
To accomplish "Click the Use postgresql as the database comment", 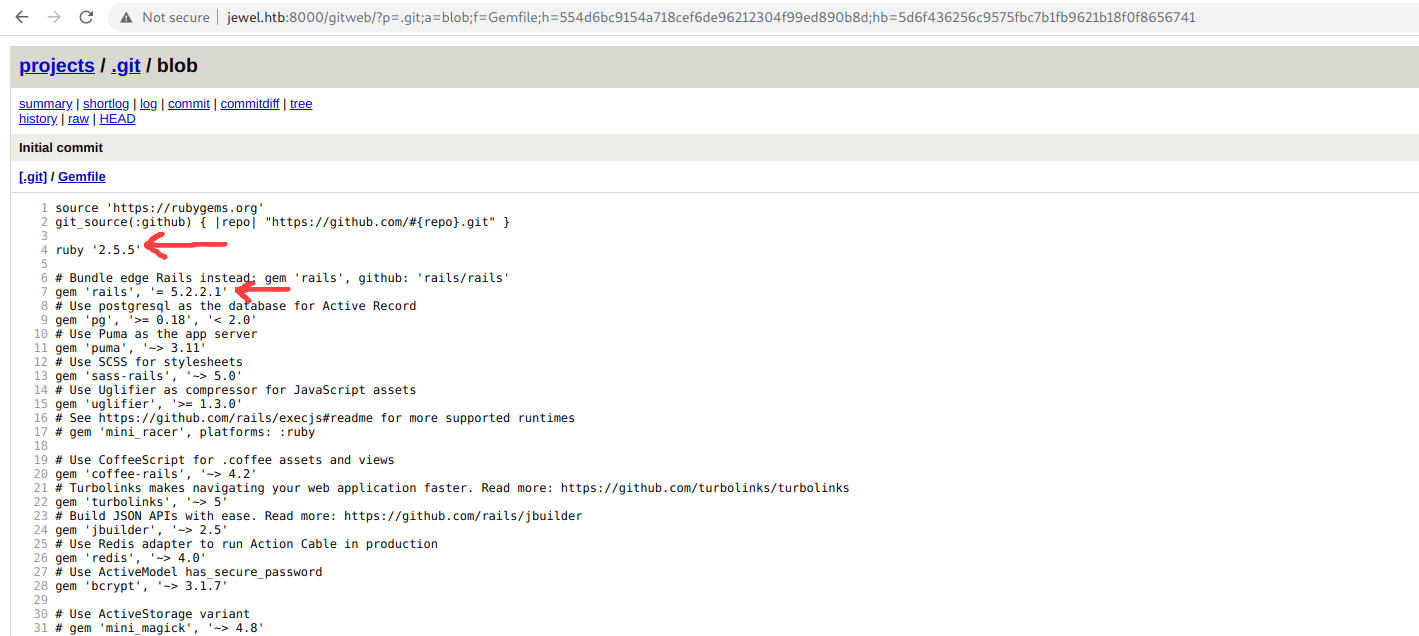I will pos(236,306).
